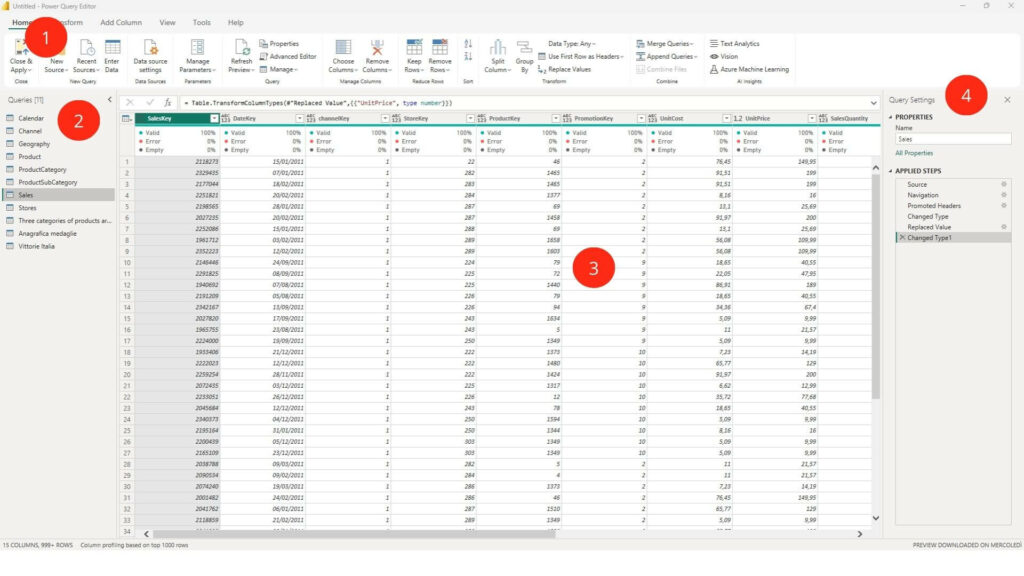Click Merge Queries
This screenshot has width=1024, height=576.
(x=665, y=44)
